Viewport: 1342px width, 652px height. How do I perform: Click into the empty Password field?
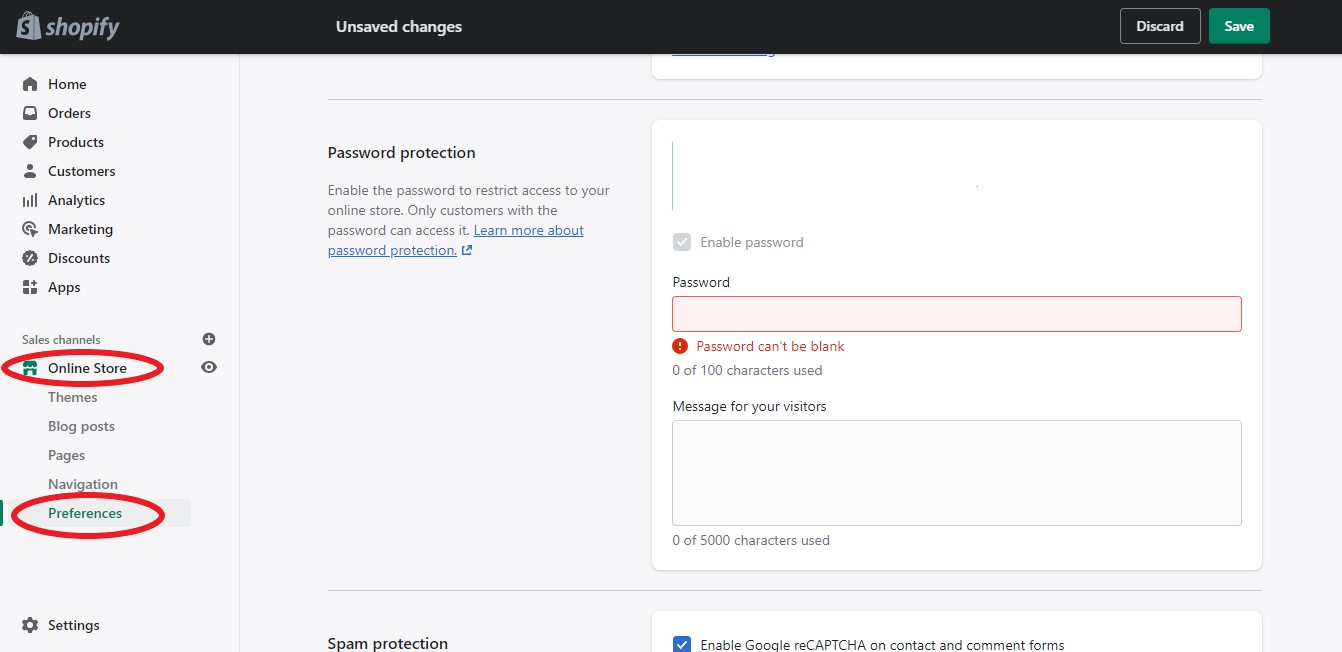coord(956,314)
